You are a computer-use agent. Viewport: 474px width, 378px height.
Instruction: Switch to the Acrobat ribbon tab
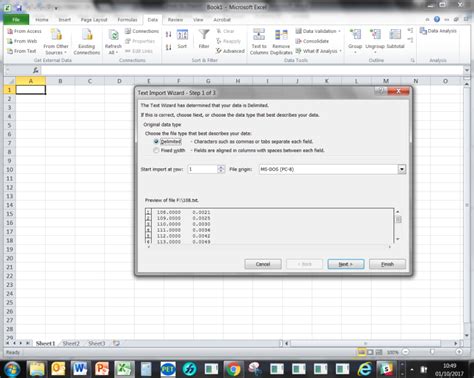[222, 20]
